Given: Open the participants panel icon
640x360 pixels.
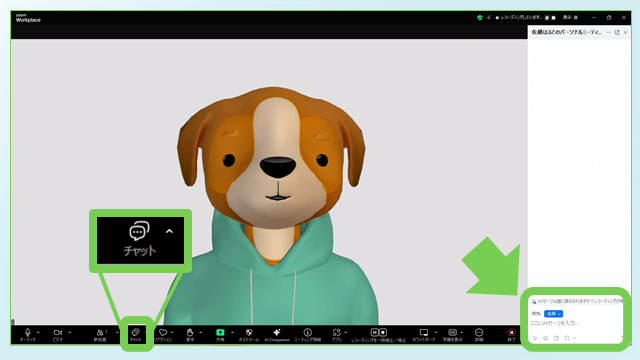Looking at the screenshot, I should (100, 335).
